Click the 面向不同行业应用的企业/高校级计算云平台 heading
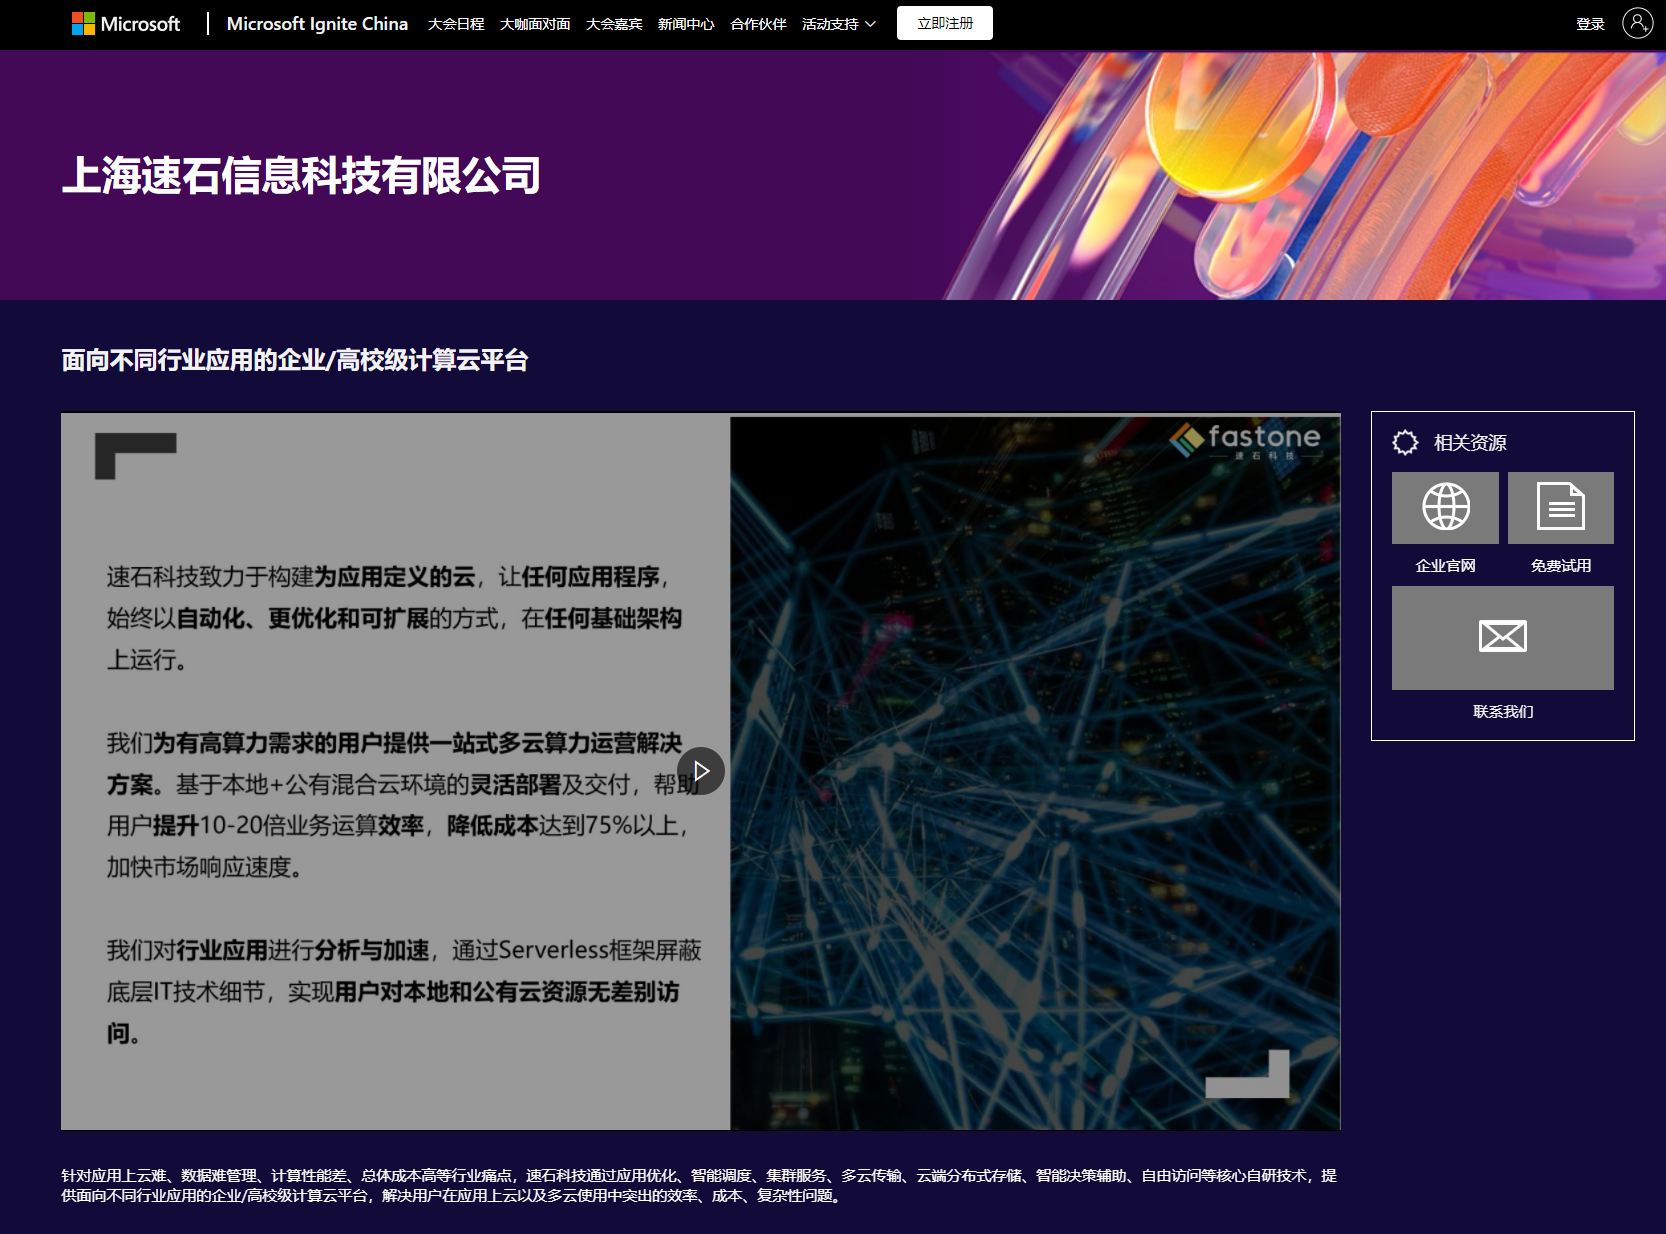Screen dimensions: 1666x1234 (x=295, y=360)
